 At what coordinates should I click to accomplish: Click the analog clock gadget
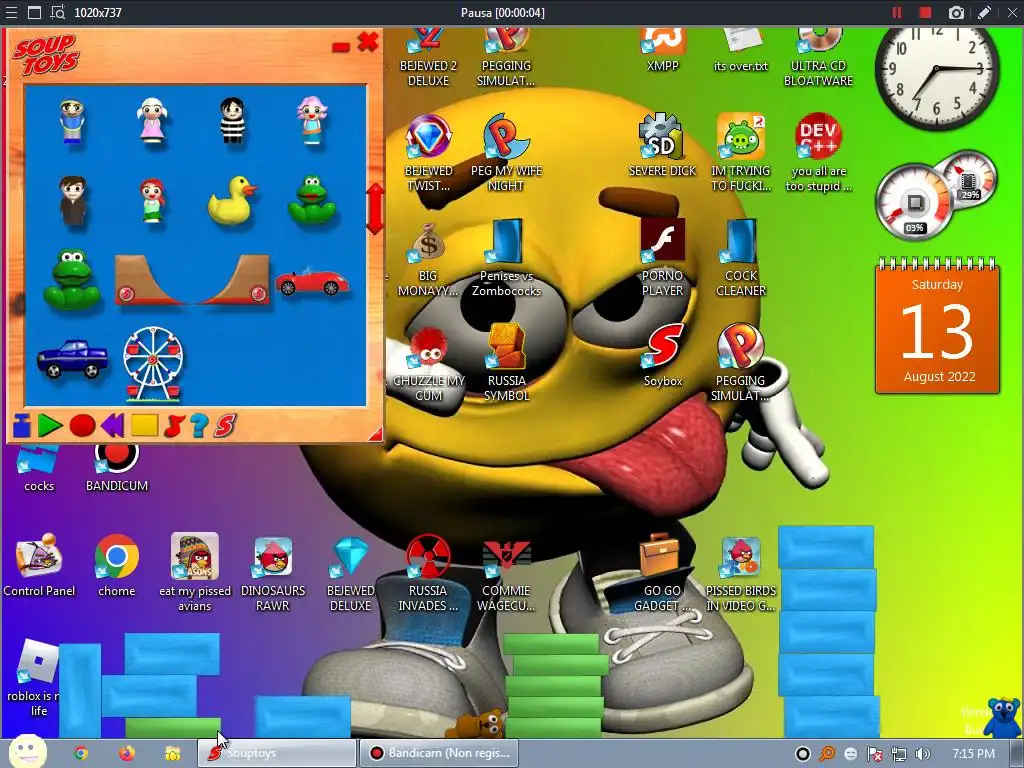pyautogui.click(x=937, y=70)
